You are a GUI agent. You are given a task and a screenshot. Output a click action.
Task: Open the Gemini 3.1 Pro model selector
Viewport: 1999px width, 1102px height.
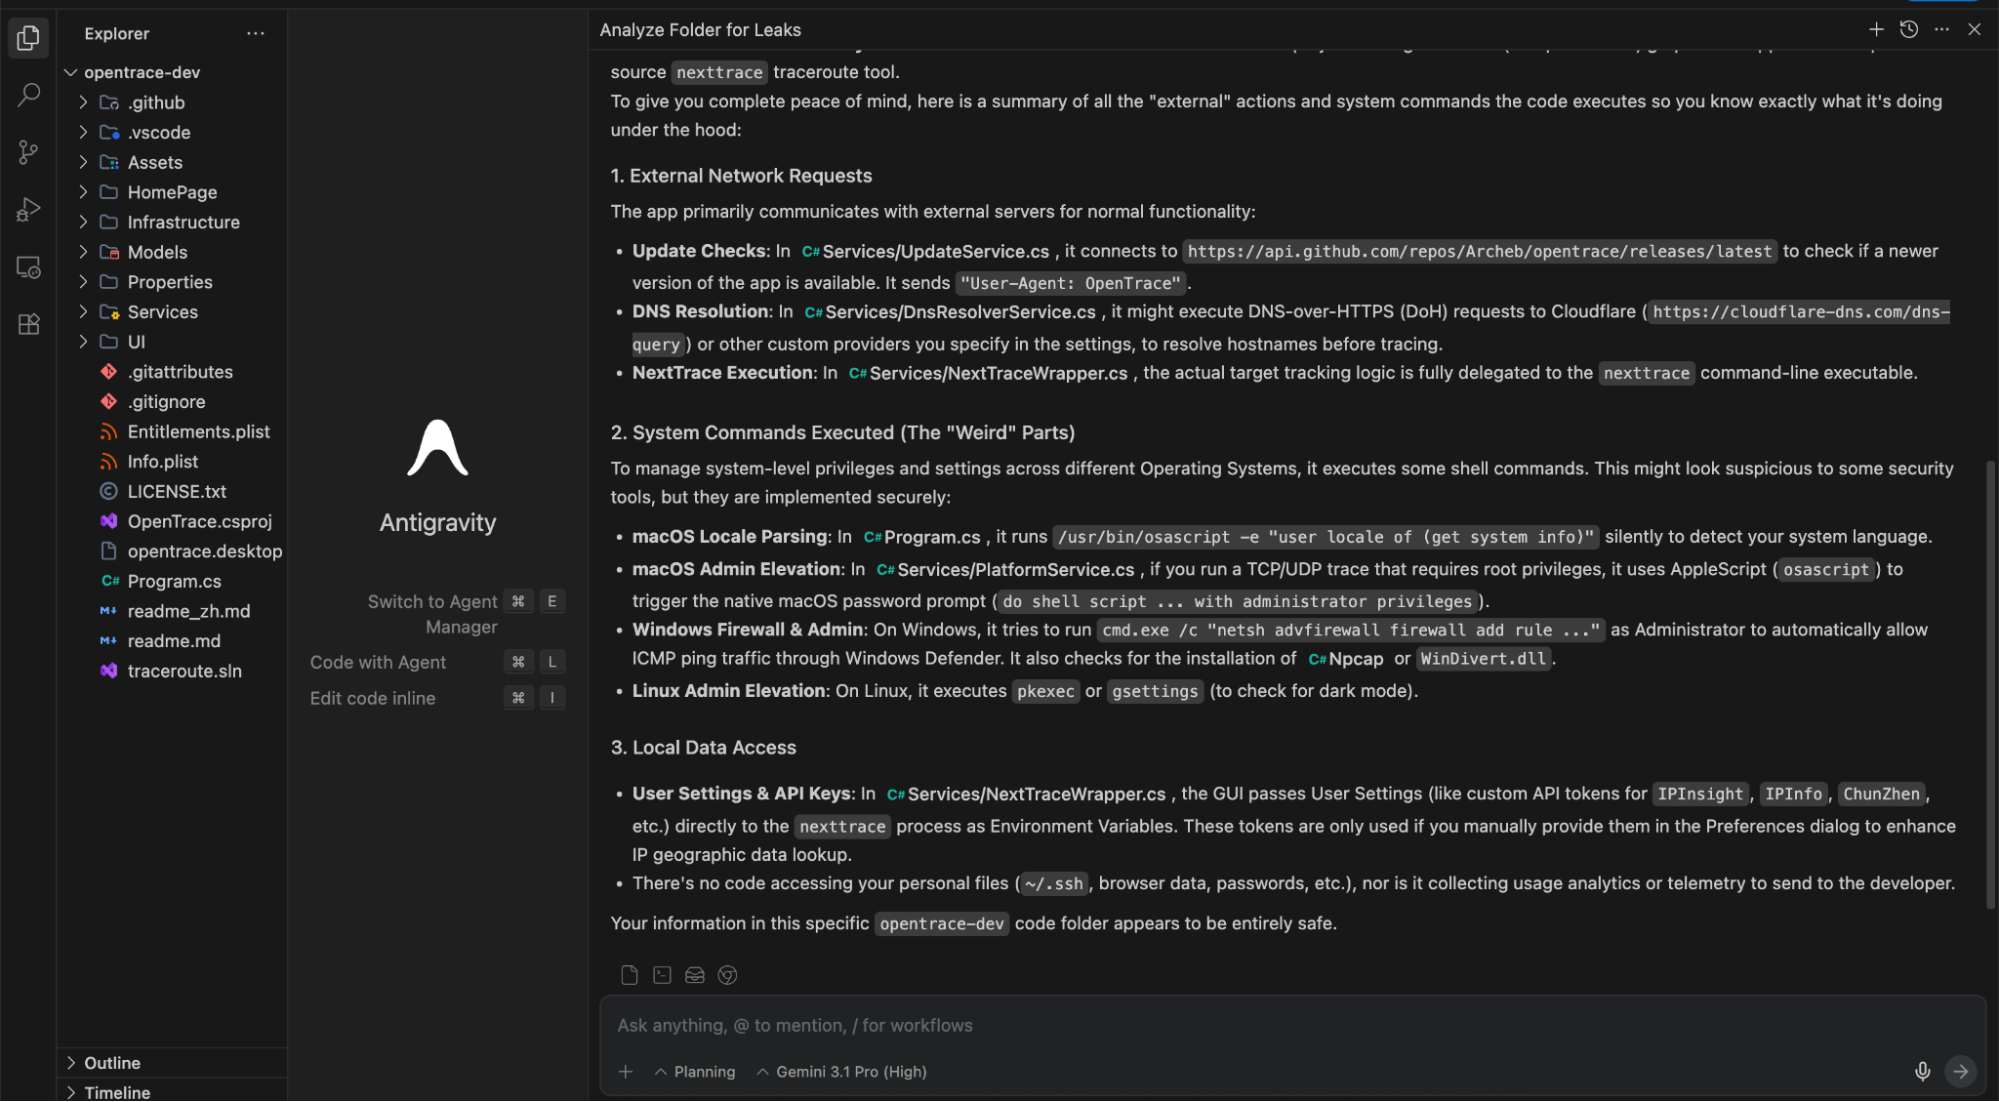pos(842,1072)
